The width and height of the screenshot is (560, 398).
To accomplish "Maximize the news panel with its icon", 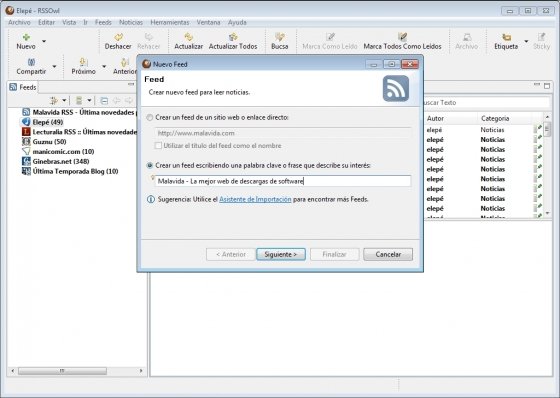I will click(x=547, y=86).
